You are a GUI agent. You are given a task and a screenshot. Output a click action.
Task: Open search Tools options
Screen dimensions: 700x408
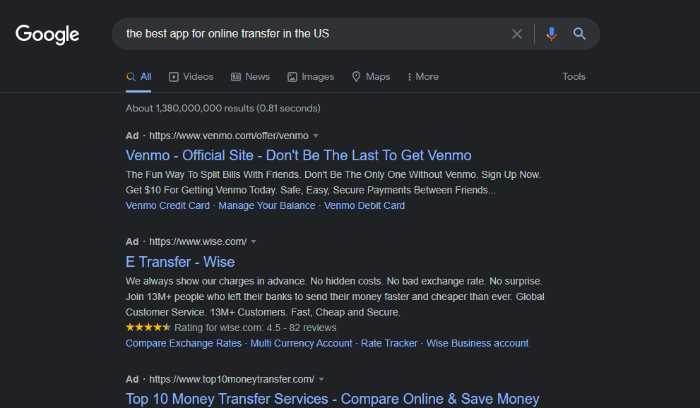(x=574, y=77)
